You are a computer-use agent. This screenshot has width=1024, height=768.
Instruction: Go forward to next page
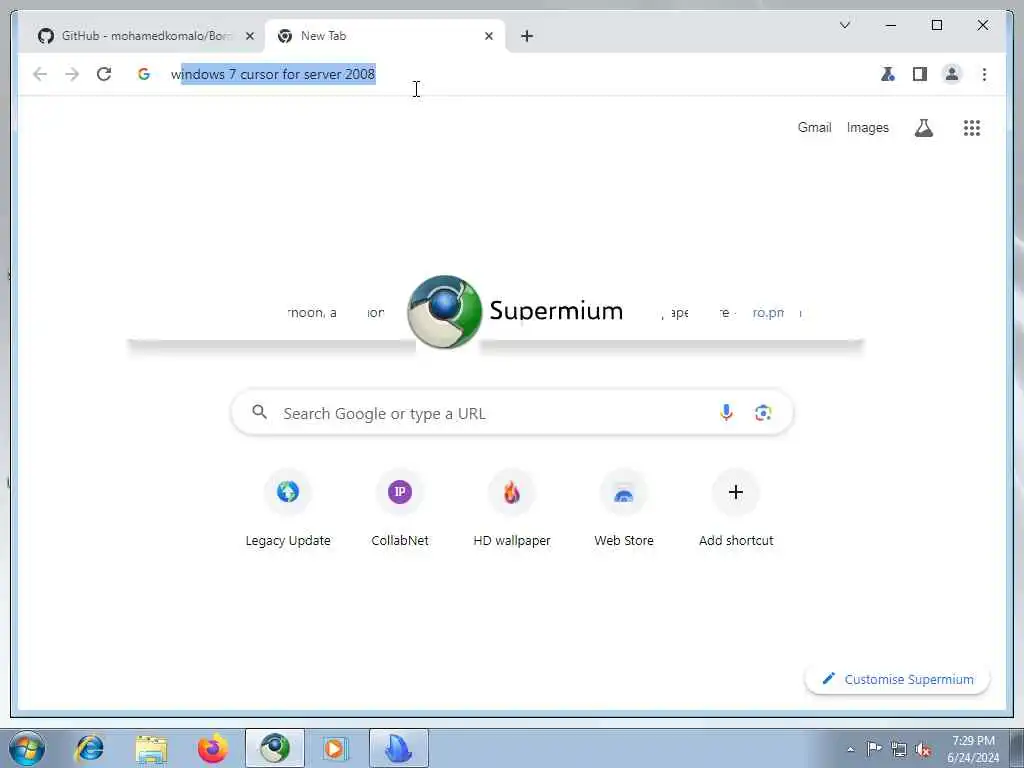[72, 74]
